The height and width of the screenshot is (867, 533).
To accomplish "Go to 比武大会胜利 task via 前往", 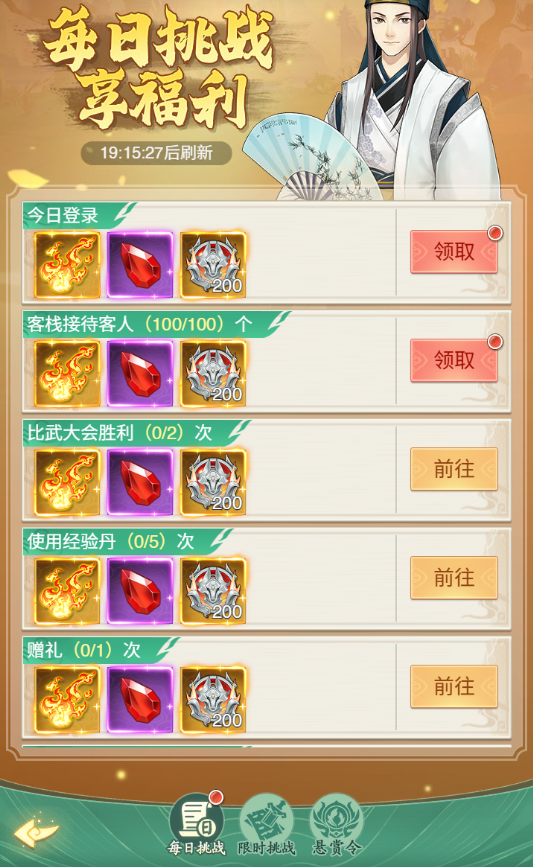I will [453, 469].
